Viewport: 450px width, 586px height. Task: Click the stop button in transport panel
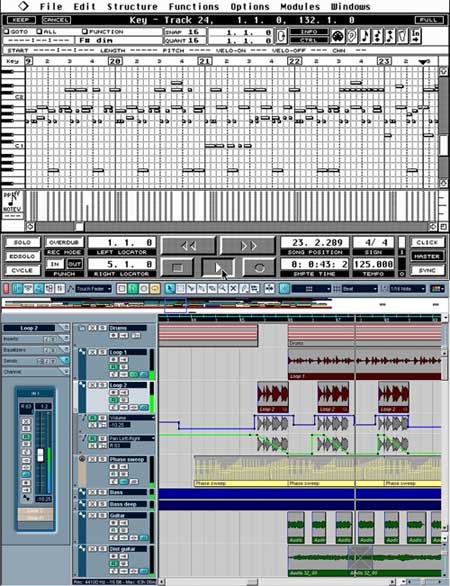(178, 267)
